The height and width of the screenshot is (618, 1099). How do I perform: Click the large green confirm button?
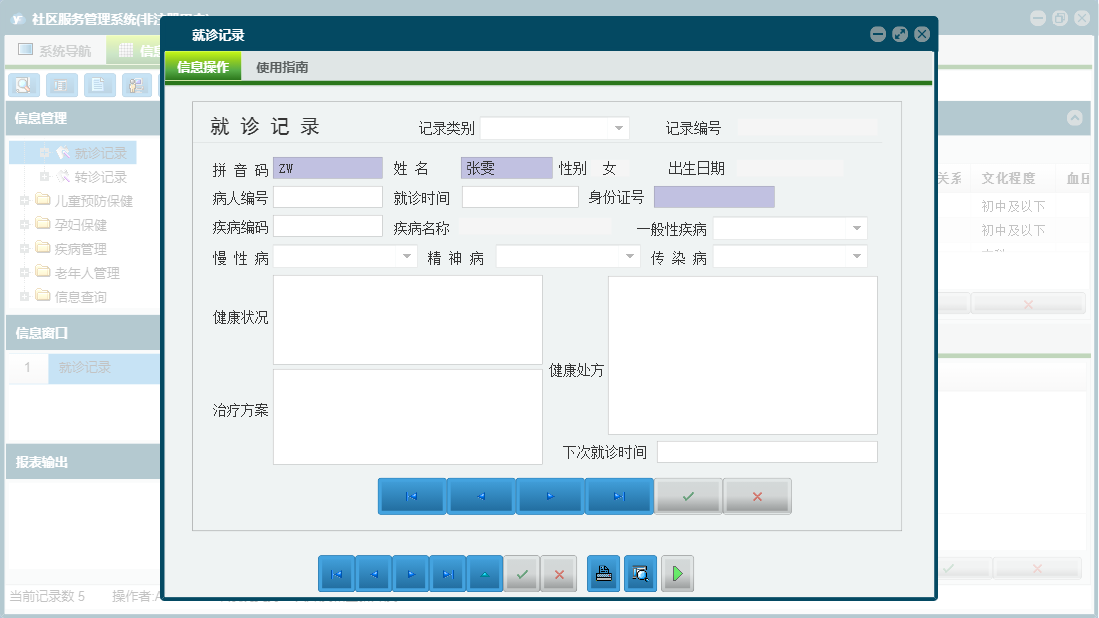coord(688,495)
